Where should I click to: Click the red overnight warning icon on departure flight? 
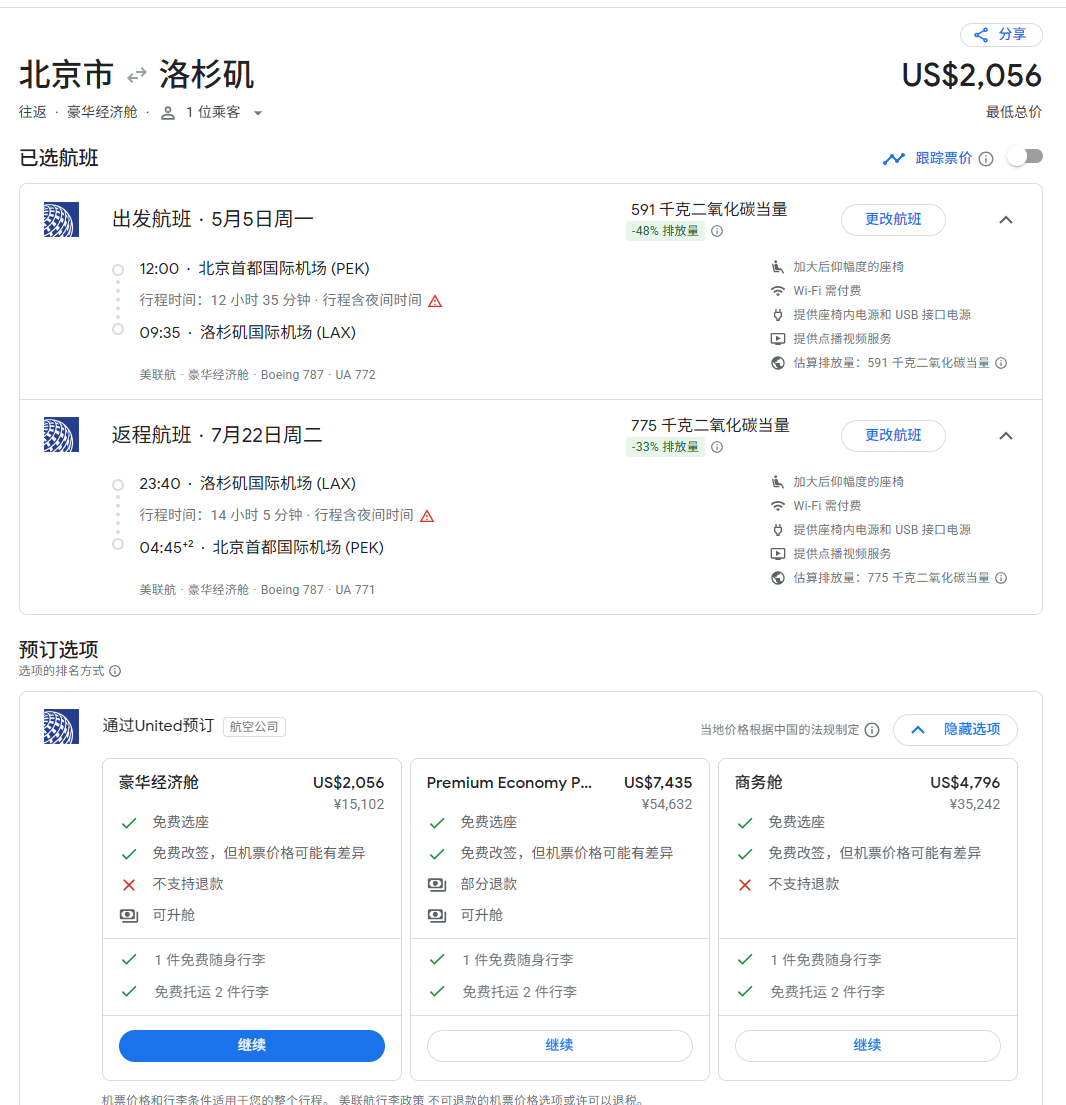click(435, 301)
